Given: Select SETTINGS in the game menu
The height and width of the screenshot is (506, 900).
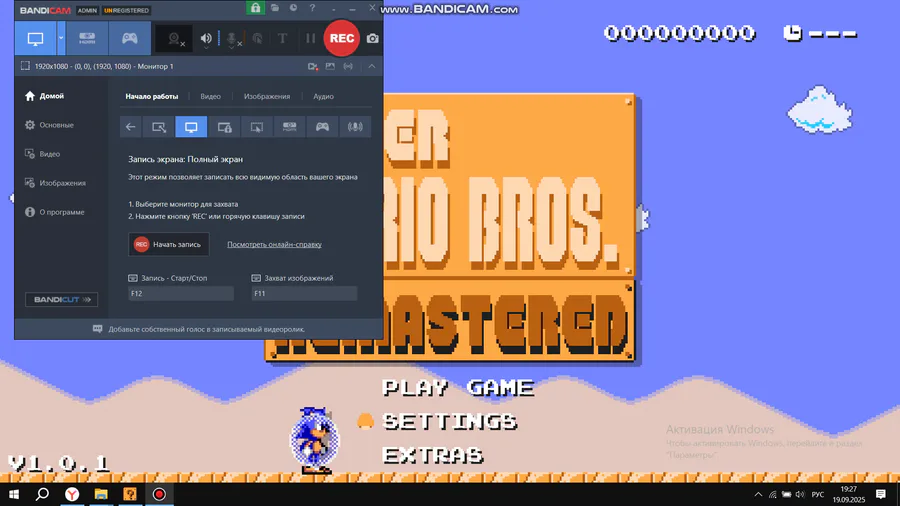Looking at the screenshot, I should [450, 422].
